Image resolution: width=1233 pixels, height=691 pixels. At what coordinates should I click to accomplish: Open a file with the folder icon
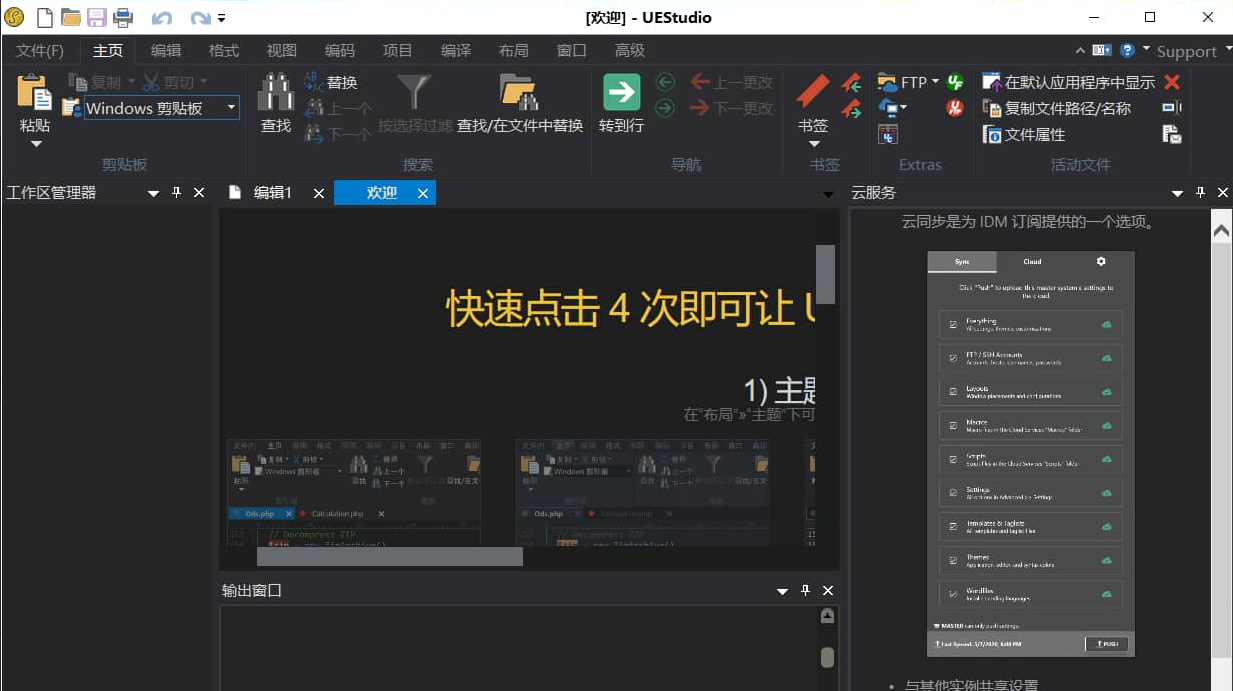coord(70,17)
